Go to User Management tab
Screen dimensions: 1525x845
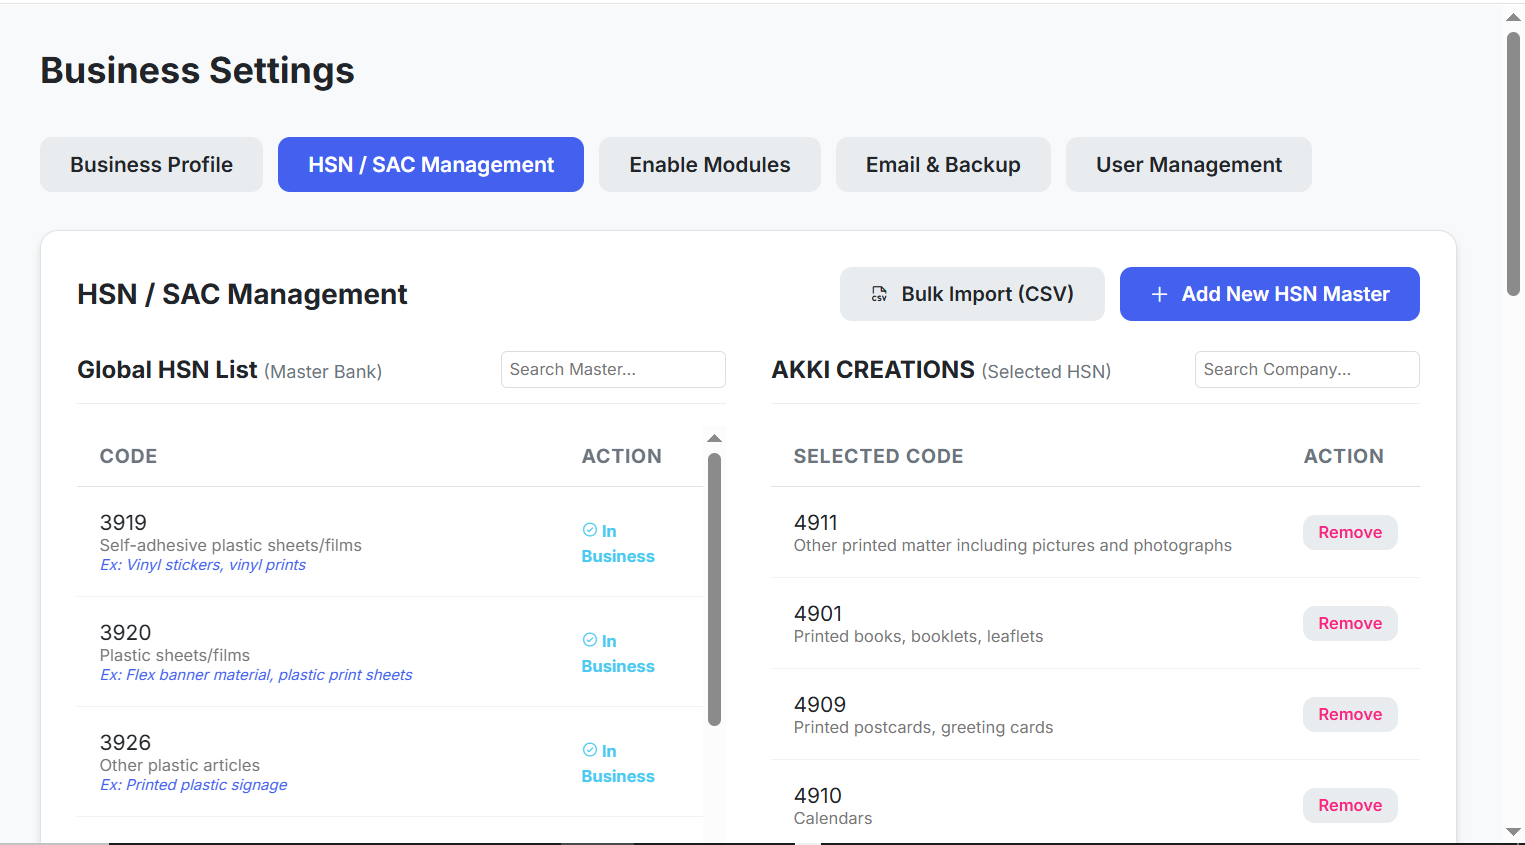(x=1188, y=165)
